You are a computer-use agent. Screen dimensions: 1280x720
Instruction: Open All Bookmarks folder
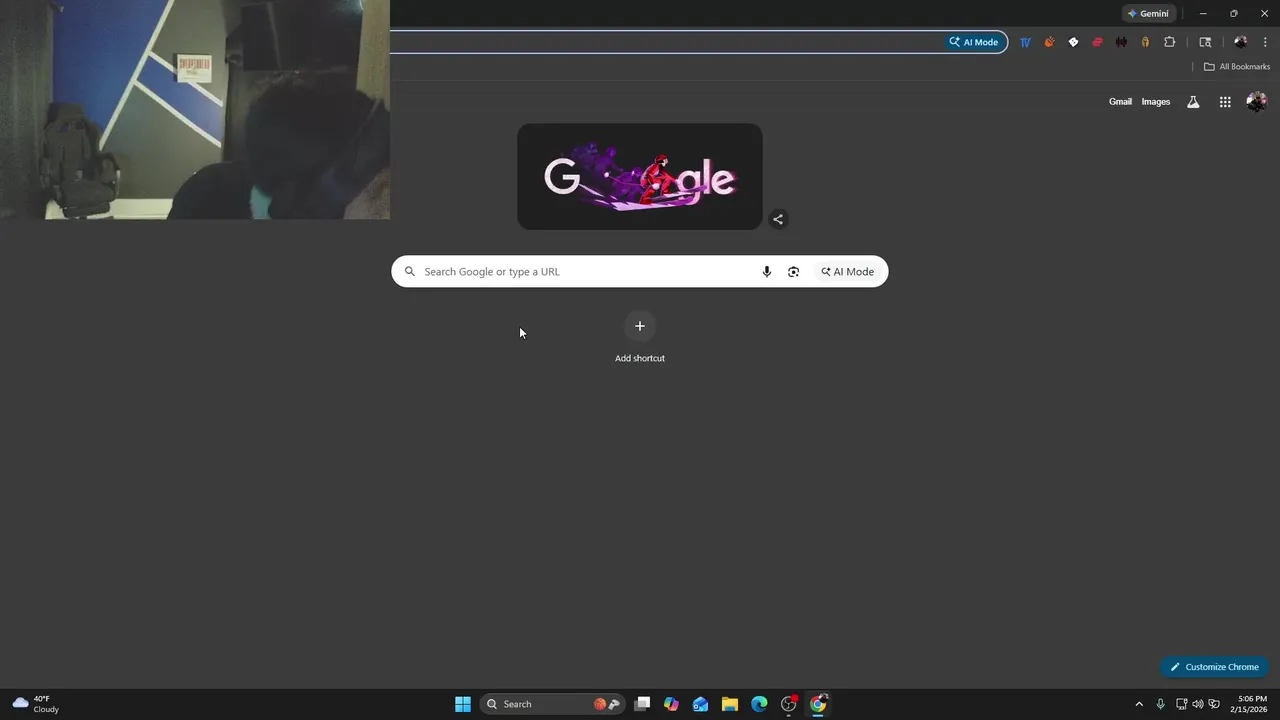(x=1237, y=67)
